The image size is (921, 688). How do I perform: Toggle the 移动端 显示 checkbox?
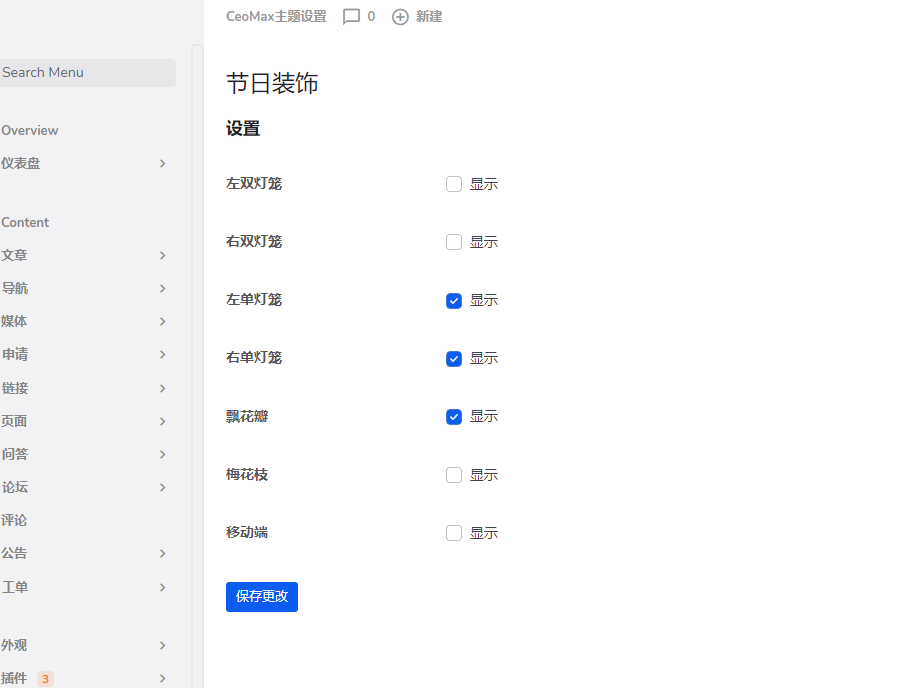tap(454, 533)
